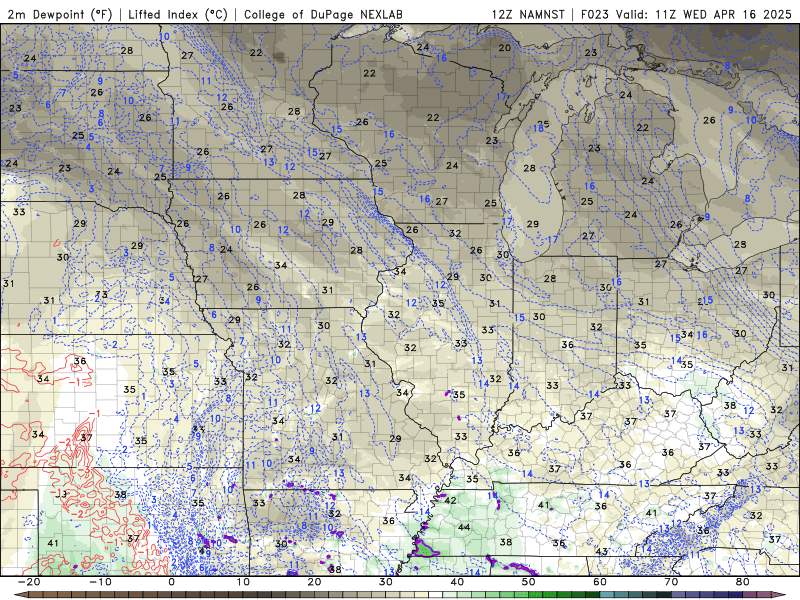Click the 70 label on the color scale
Screen dimensions: 800x600
point(671,582)
